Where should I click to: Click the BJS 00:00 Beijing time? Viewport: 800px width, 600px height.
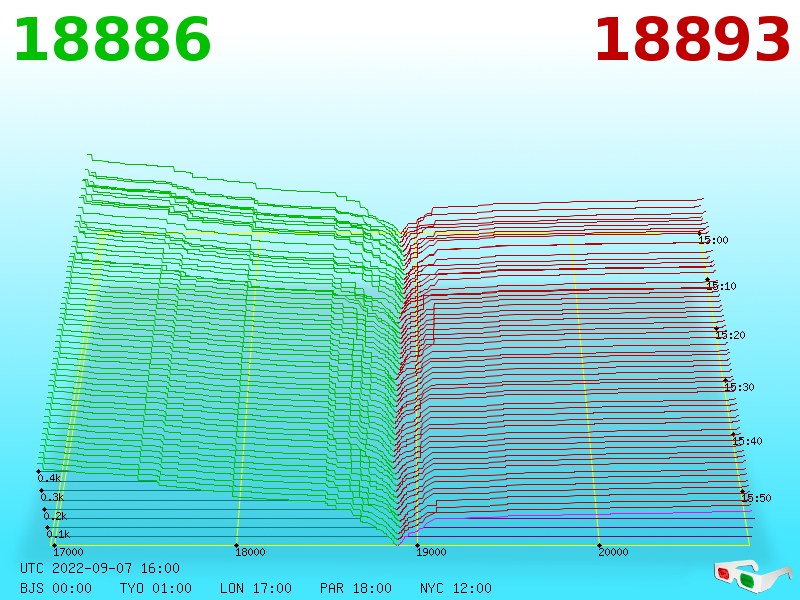[56, 588]
